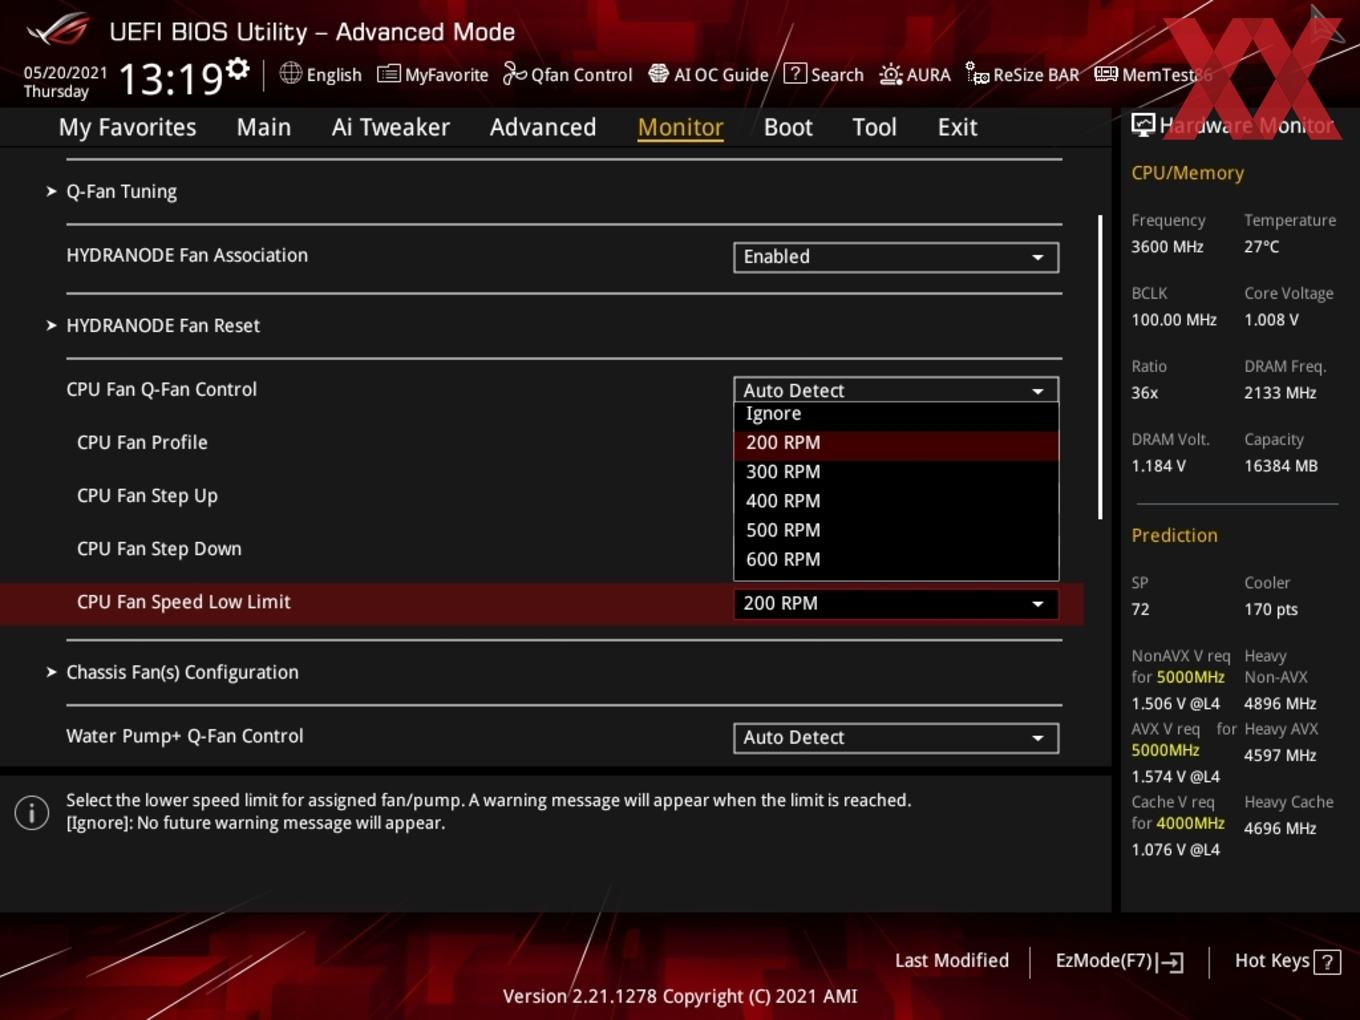Click the English language globe icon
Viewport: 1360px width, 1020px height.
[x=290, y=73]
